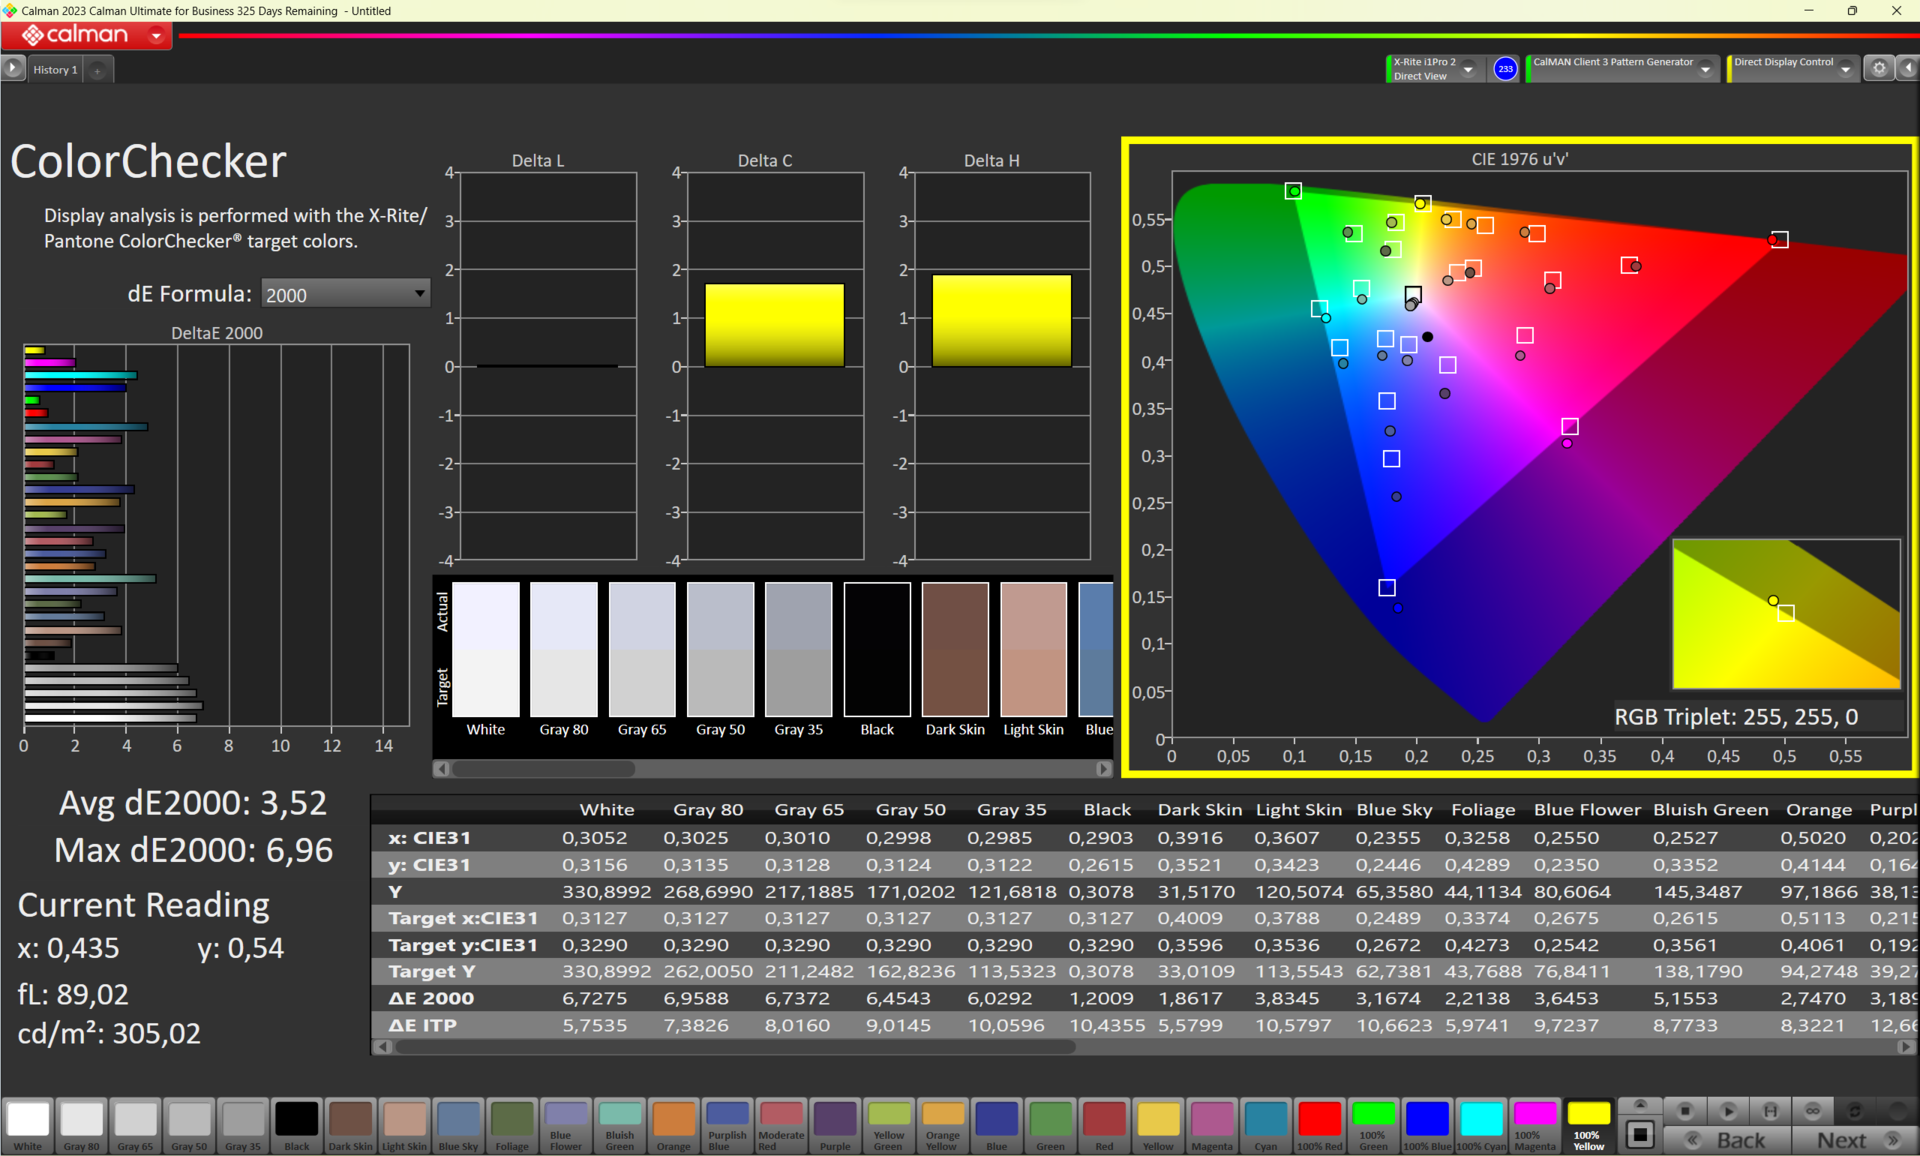Click the Next button
1920x1156 pixels.
point(1842,1140)
